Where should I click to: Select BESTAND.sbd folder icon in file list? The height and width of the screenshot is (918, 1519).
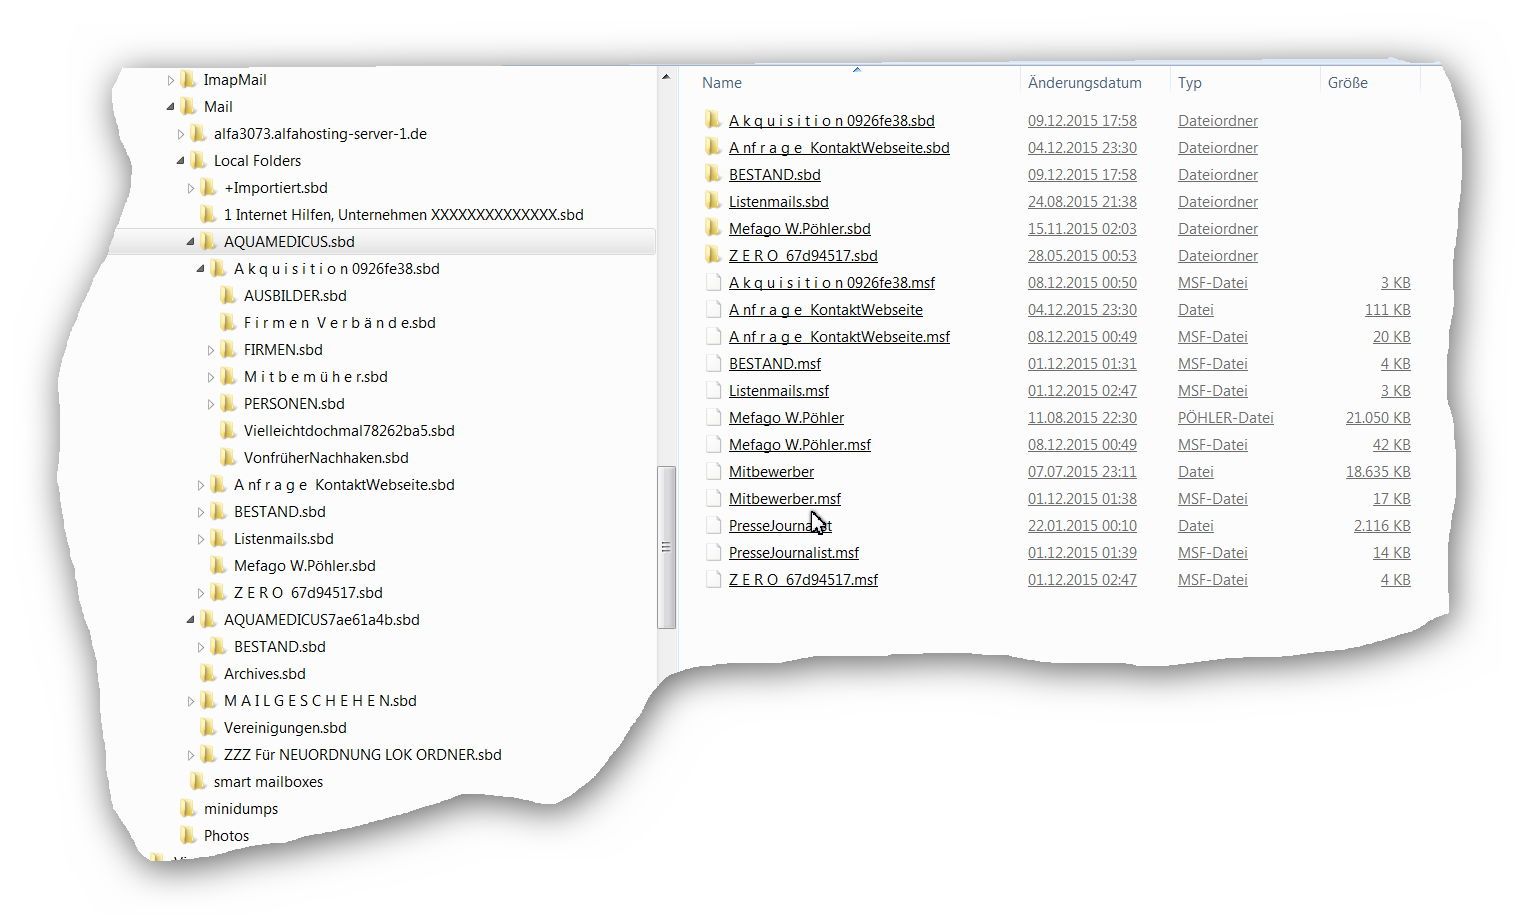[712, 174]
